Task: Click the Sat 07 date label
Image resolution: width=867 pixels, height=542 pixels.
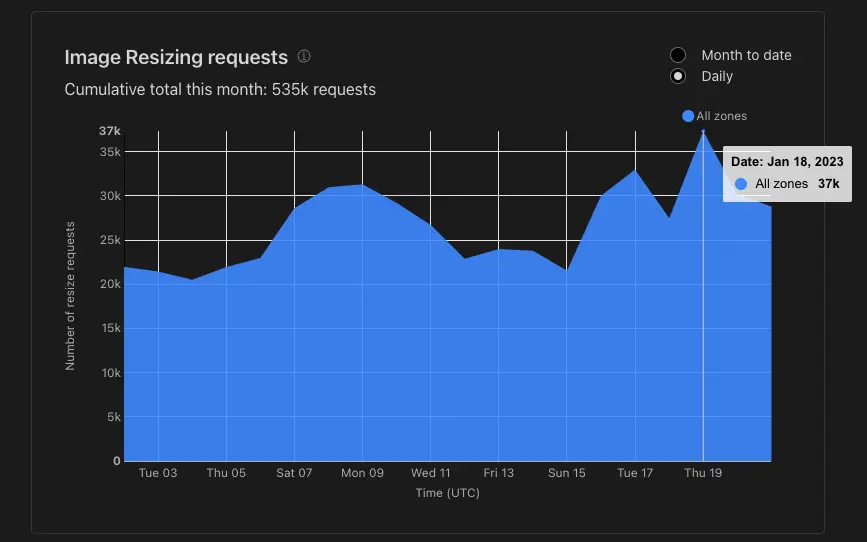Action: 294,473
